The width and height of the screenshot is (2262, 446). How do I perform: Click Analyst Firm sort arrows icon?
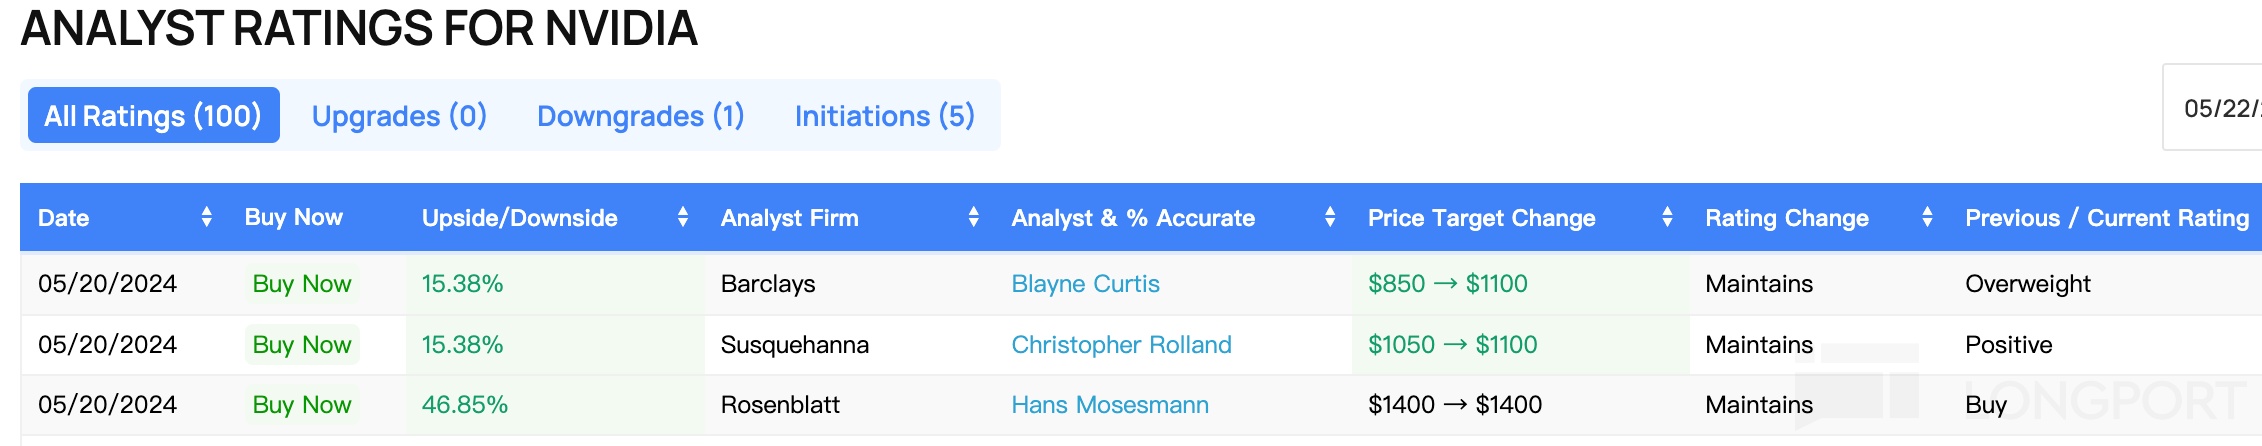[973, 217]
